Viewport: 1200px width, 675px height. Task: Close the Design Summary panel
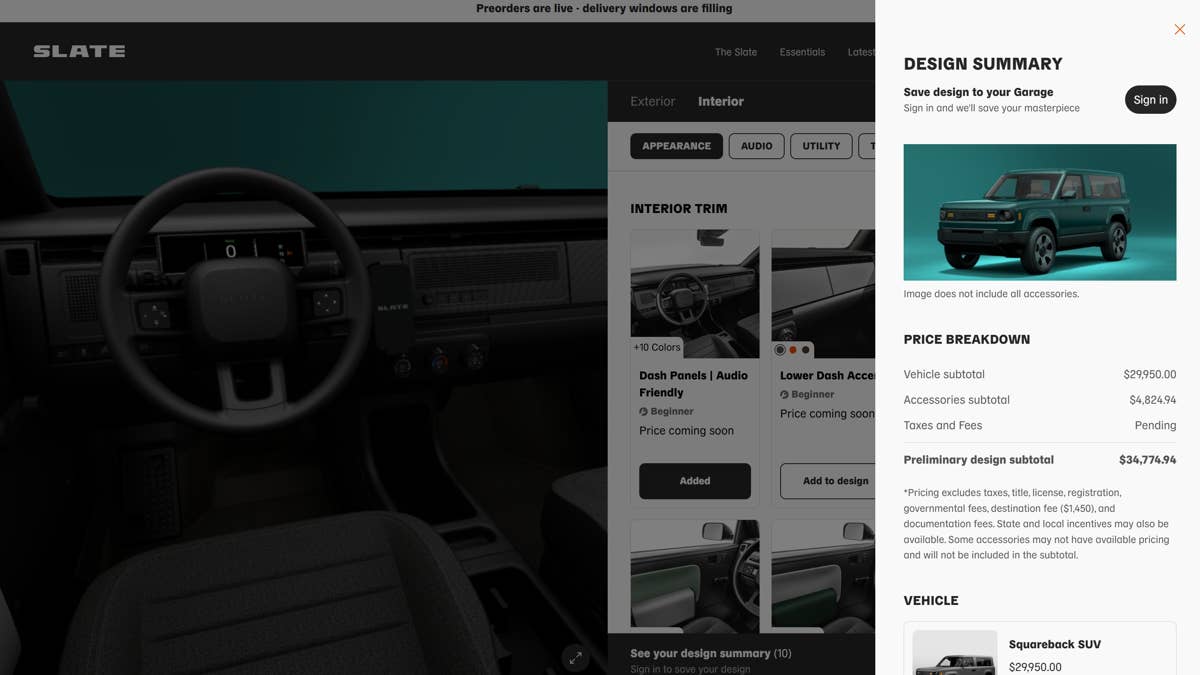pos(1180,30)
